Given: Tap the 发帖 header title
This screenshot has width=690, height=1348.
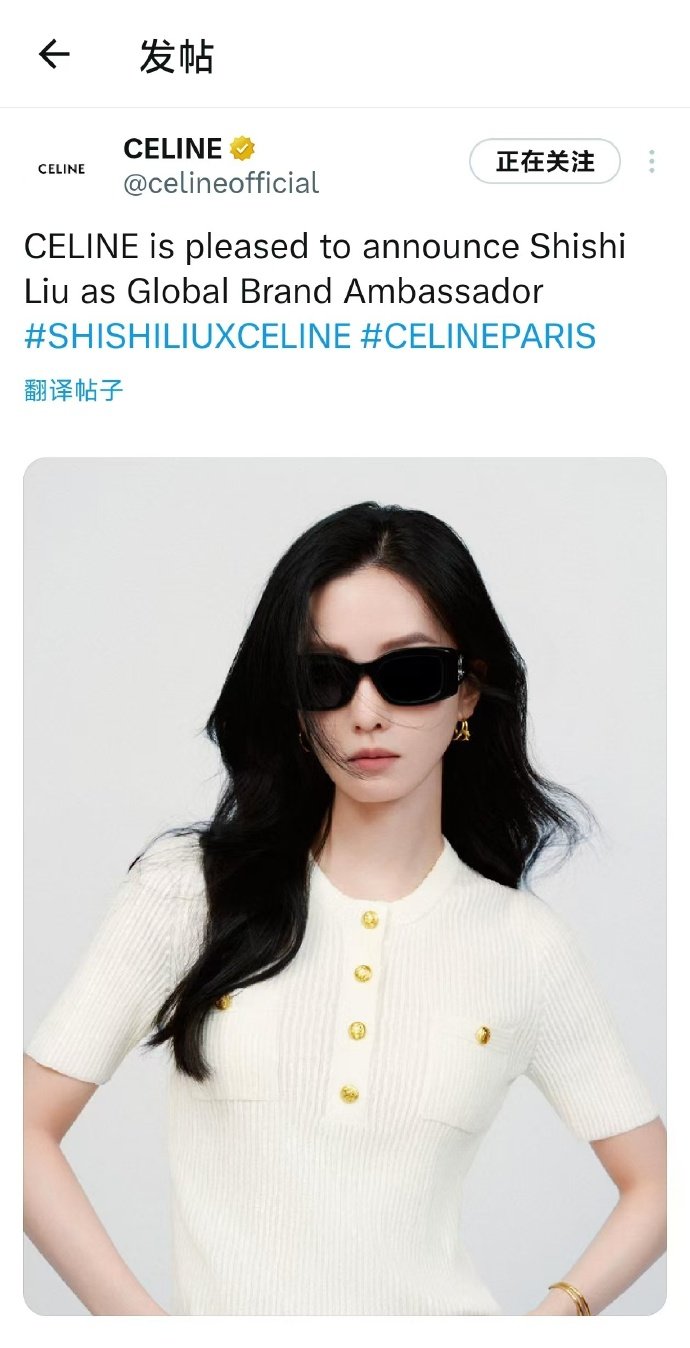Looking at the screenshot, I should tap(176, 56).
